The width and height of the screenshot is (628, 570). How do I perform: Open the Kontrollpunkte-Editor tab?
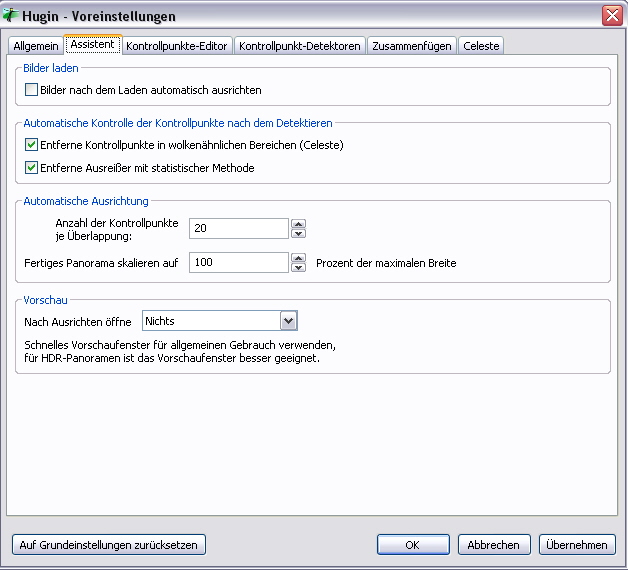click(177, 46)
